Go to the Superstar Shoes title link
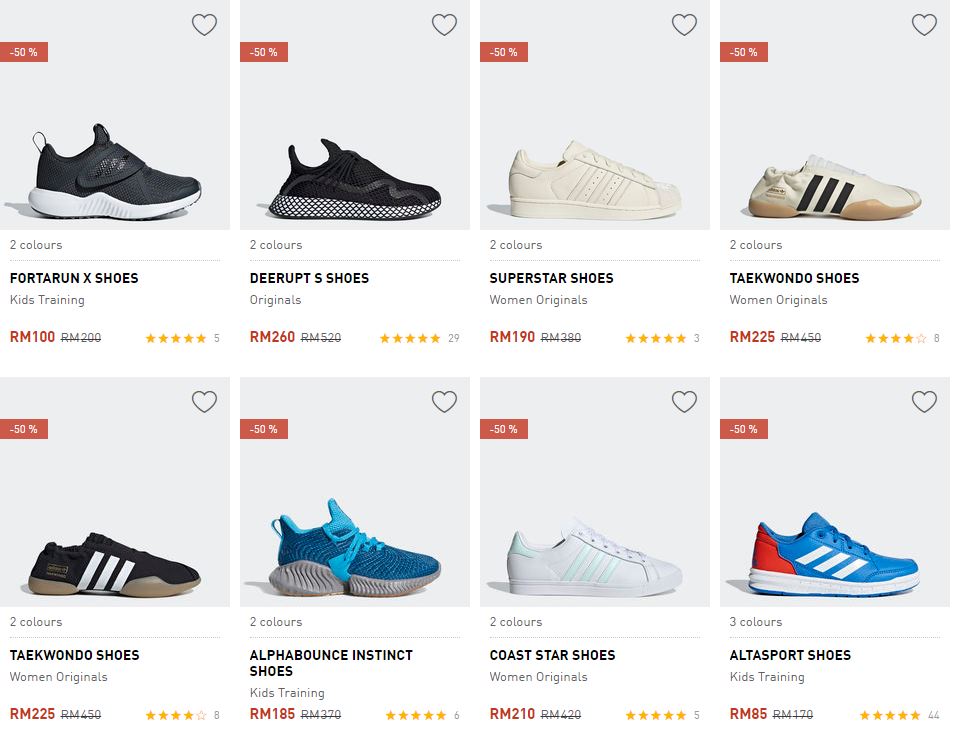Image resolution: width=955 pixels, height=739 pixels. (551, 278)
